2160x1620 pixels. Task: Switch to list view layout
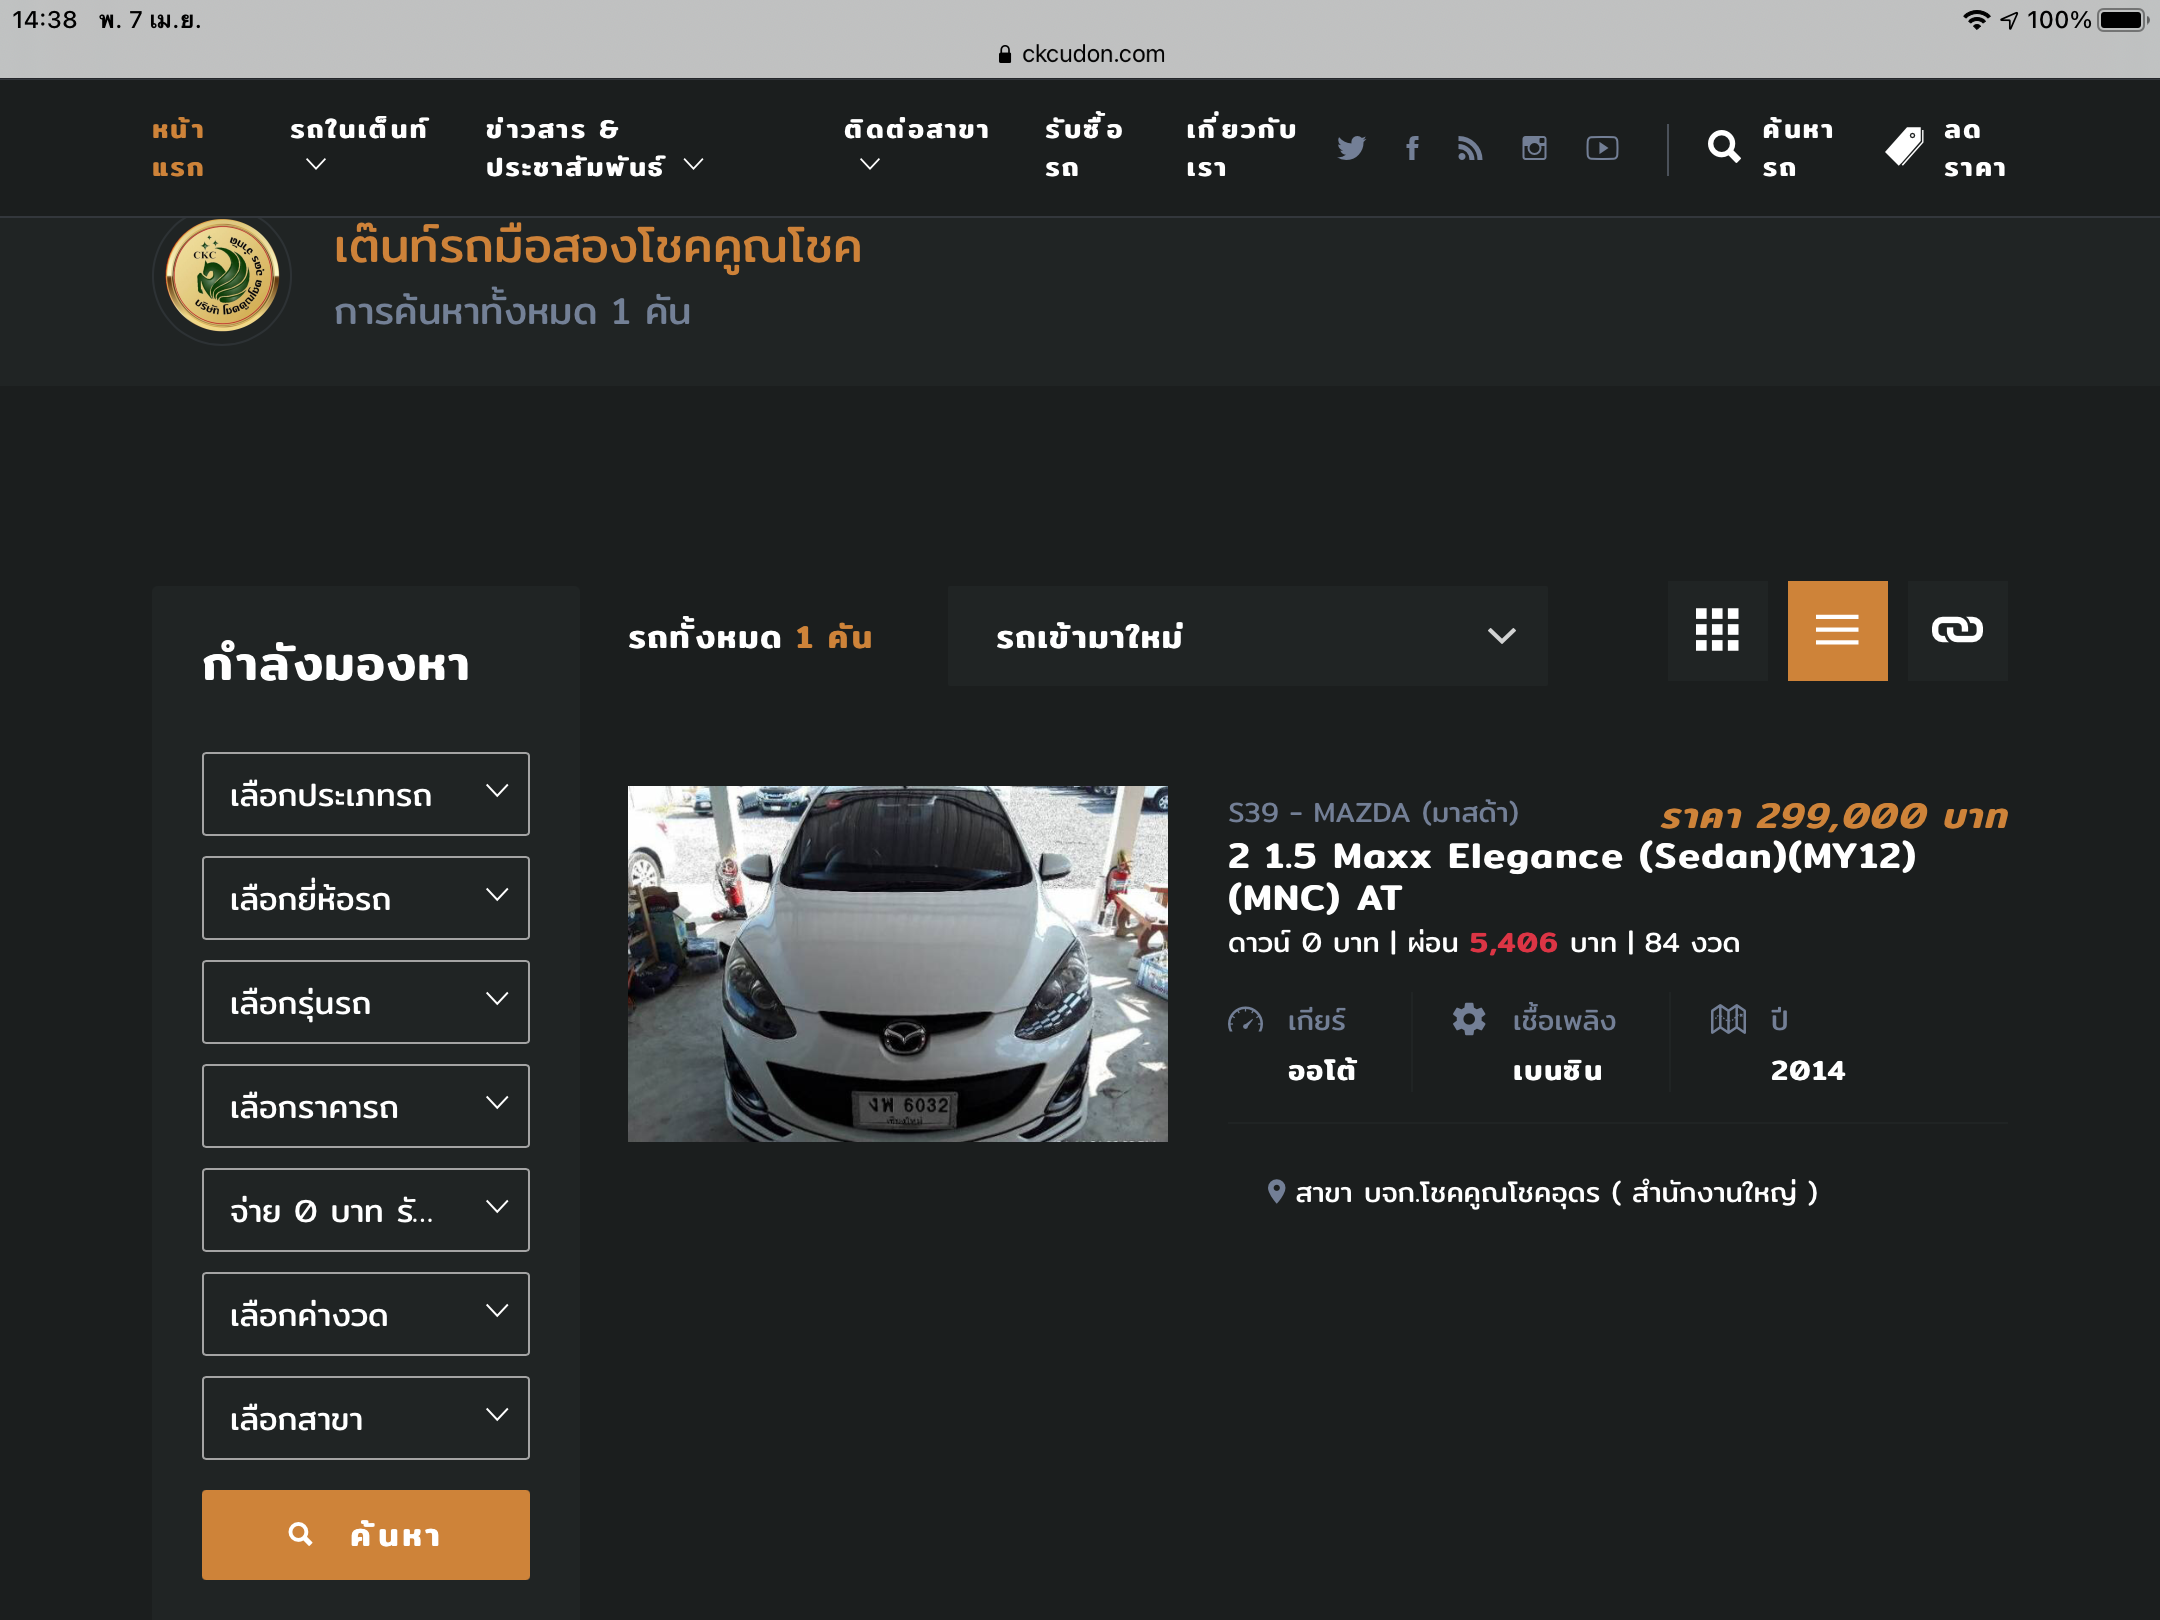1837,631
